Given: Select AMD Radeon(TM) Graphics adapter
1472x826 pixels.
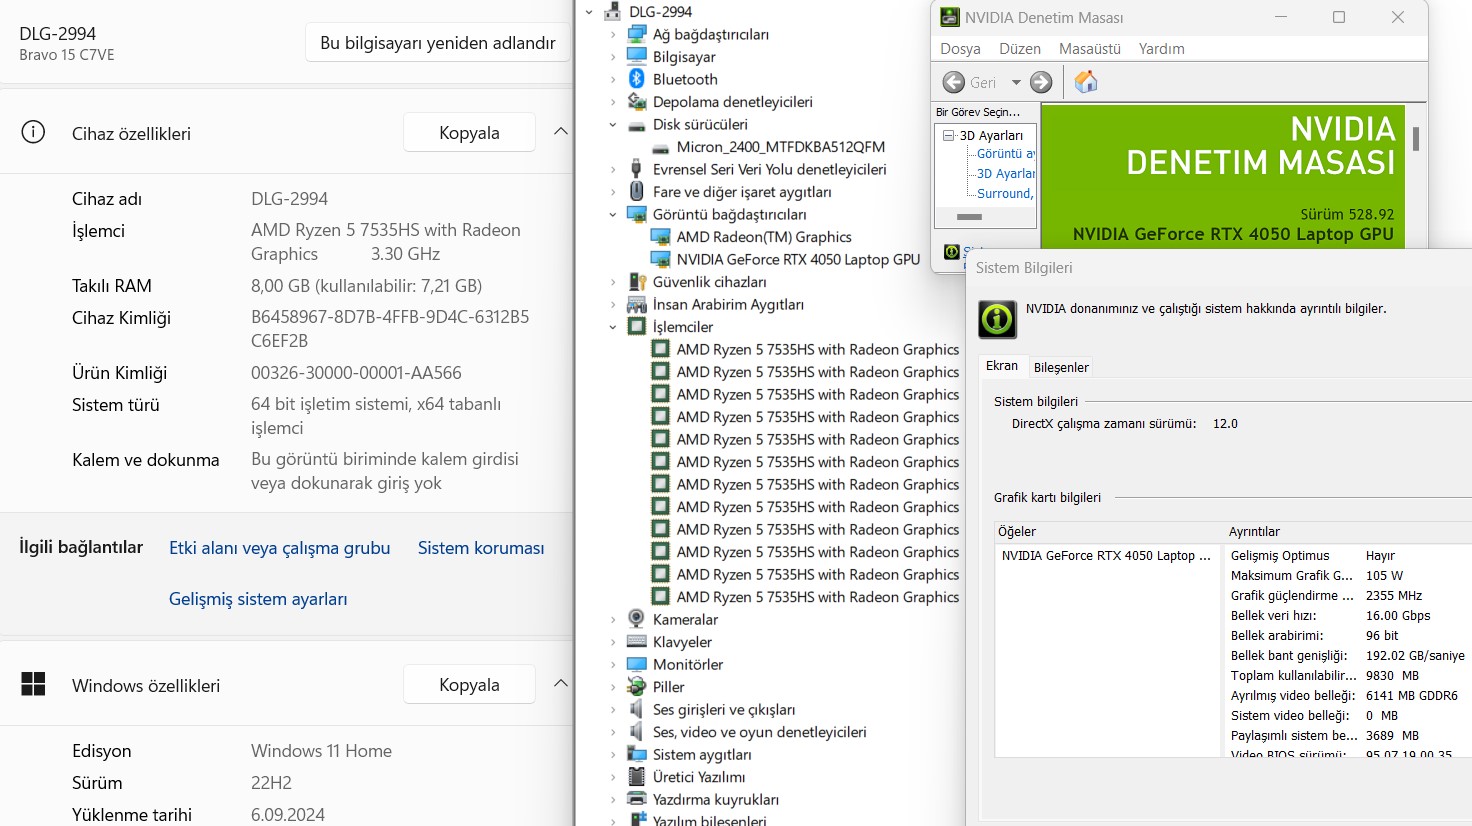Looking at the screenshot, I should [764, 237].
